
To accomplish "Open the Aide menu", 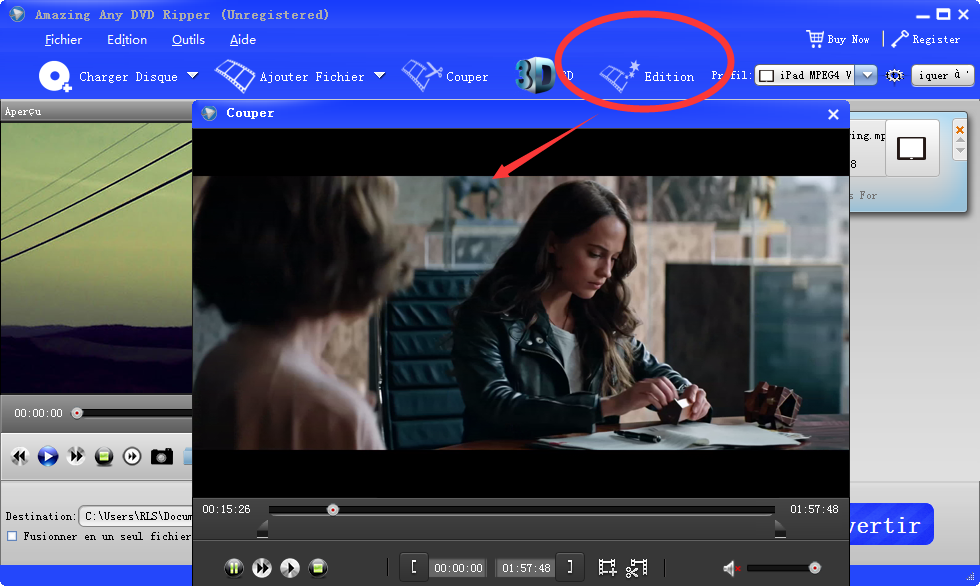I will (242, 40).
